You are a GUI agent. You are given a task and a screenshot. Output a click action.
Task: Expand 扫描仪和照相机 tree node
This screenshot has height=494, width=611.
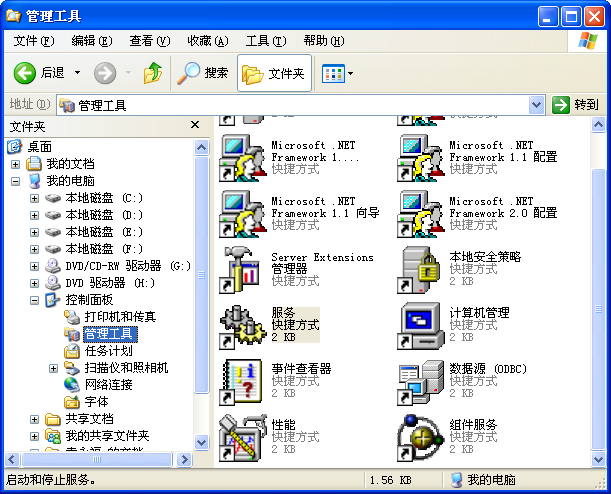(x=53, y=368)
